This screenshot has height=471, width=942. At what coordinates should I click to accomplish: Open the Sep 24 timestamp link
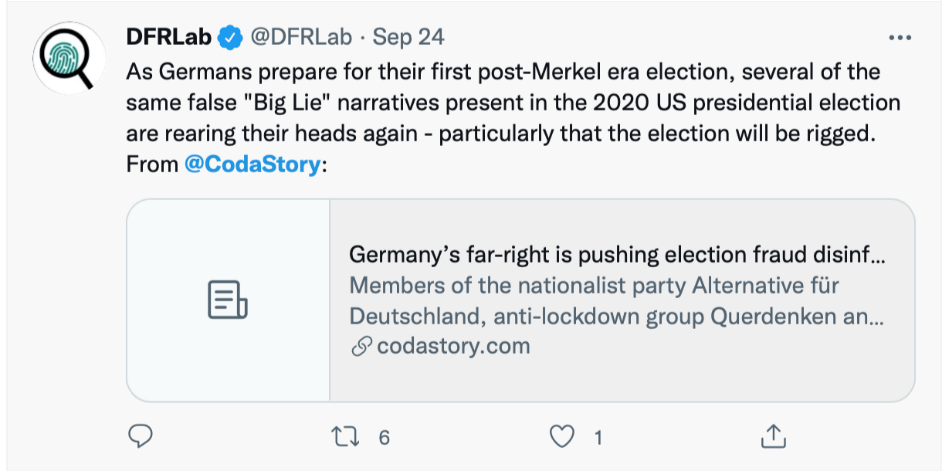click(408, 38)
